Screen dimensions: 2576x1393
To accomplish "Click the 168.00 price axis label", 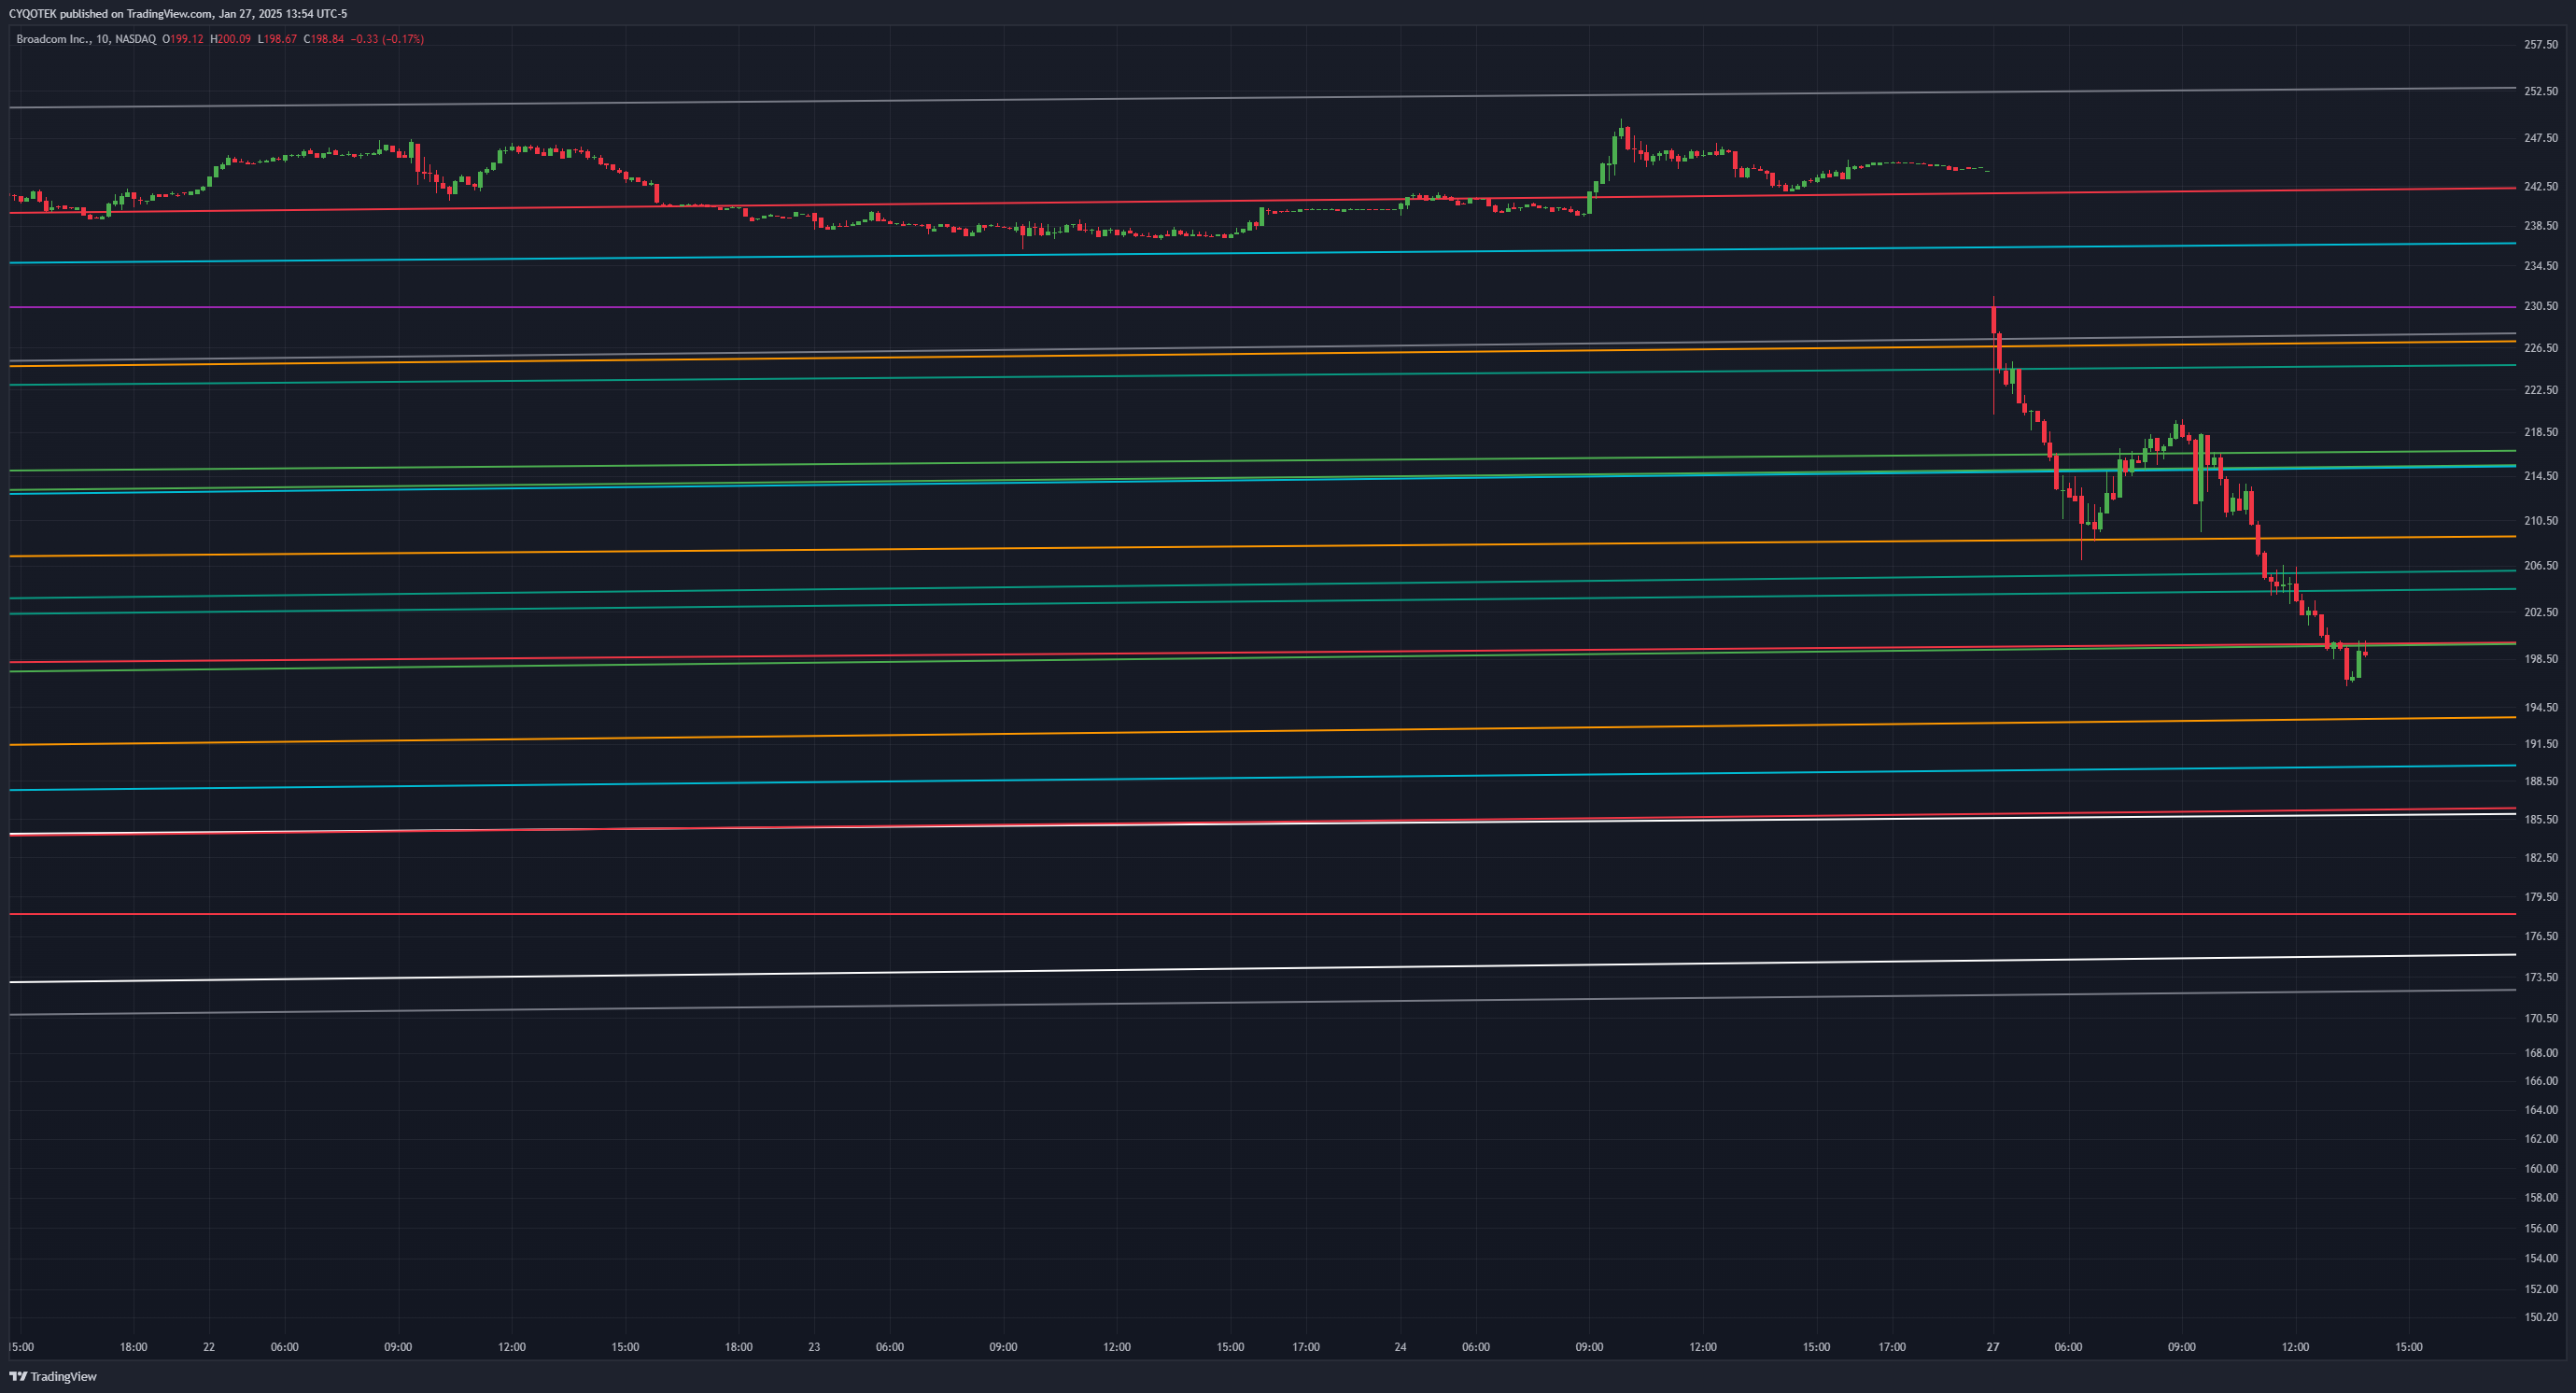I will 2541,1053.
